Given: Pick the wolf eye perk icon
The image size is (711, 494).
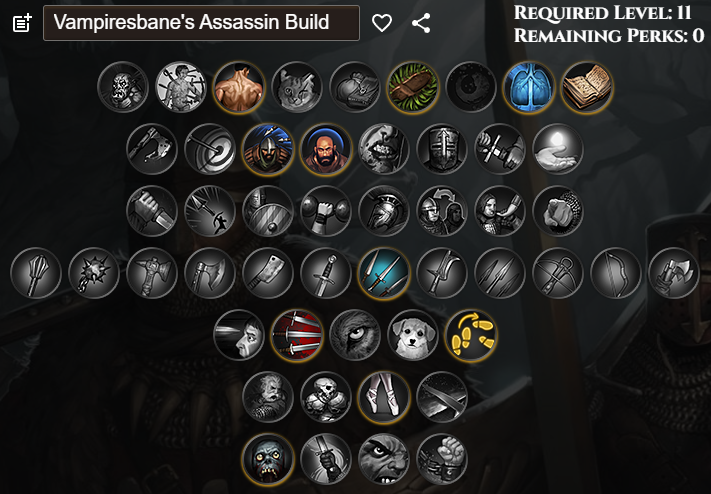Looking at the screenshot, I should (355, 335).
